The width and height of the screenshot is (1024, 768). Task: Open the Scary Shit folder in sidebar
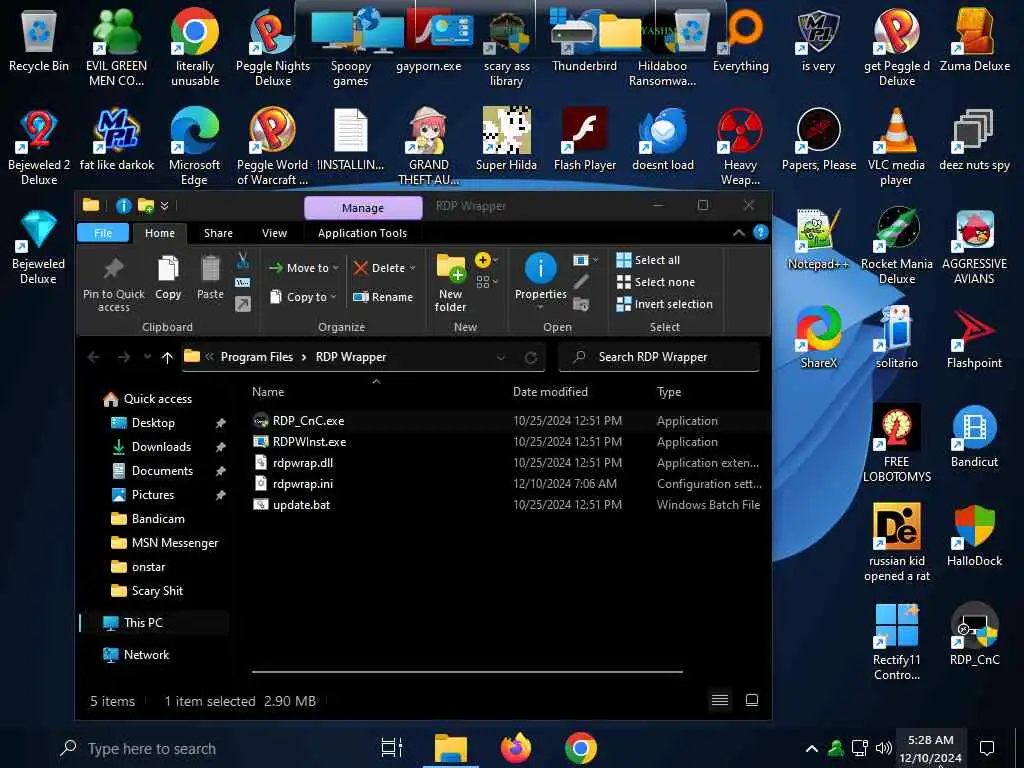tap(157, 591)
